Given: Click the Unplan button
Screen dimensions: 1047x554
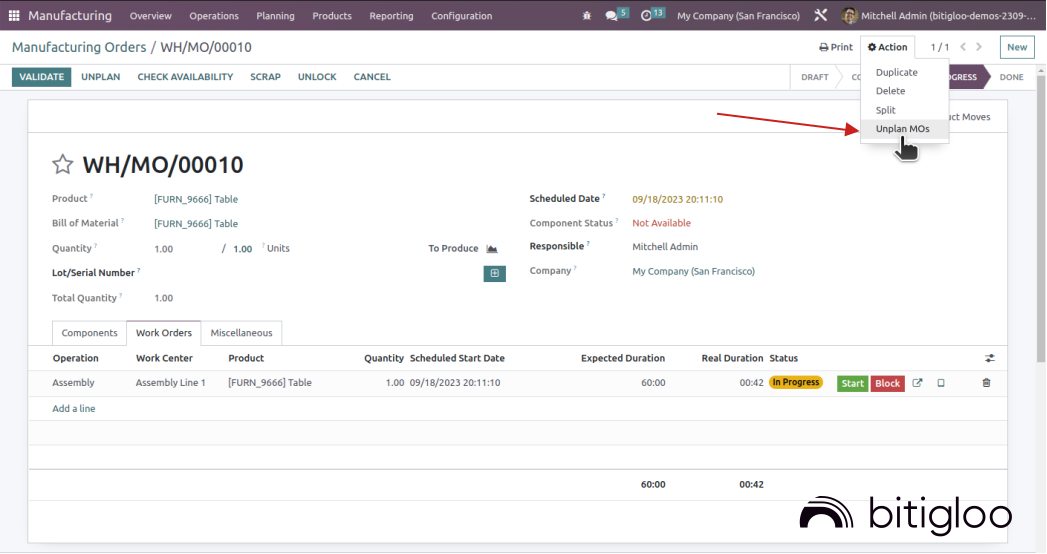Looking at the screenshot, I should click(101, 77).
